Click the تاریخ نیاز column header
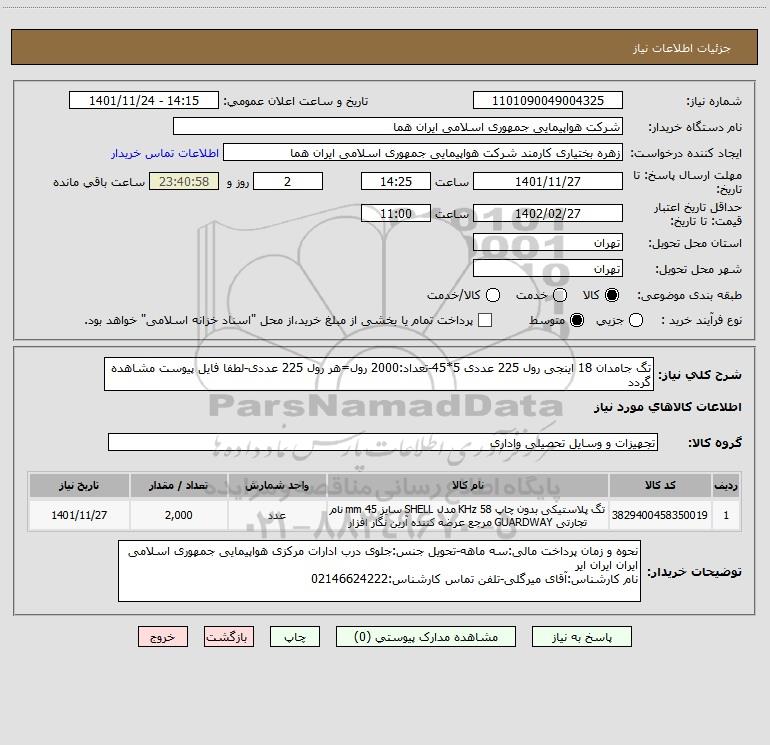This screenshot has height=745, width=770. point(79,486)
